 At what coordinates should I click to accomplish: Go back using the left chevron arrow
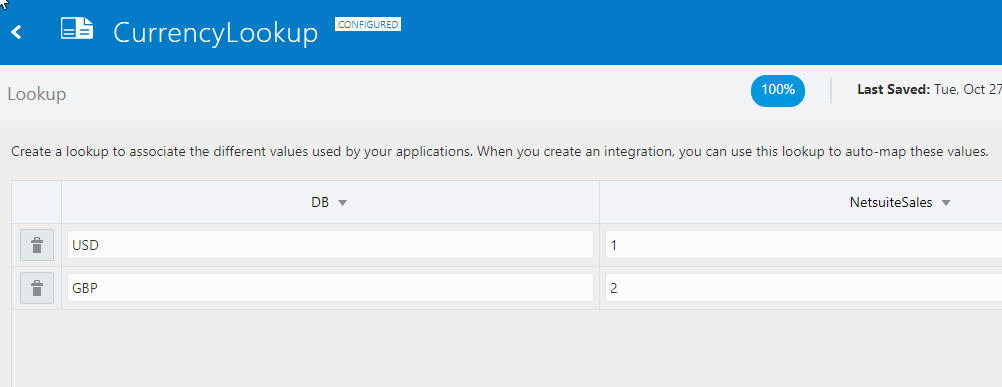17,32
